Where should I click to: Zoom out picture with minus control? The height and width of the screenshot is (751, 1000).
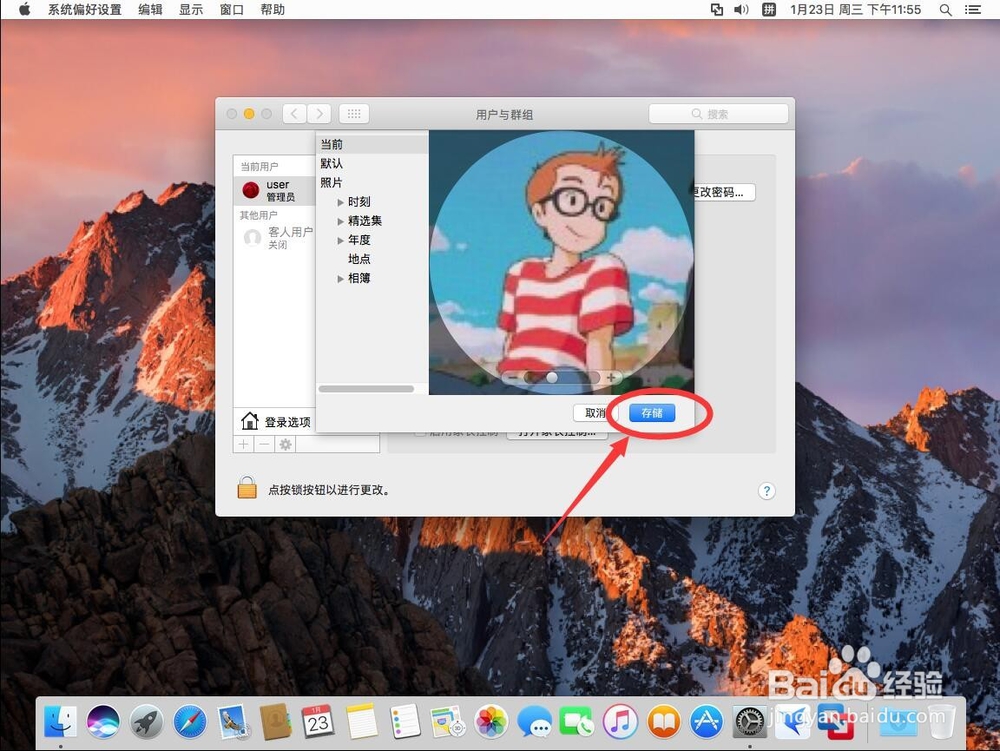(512, 377)
